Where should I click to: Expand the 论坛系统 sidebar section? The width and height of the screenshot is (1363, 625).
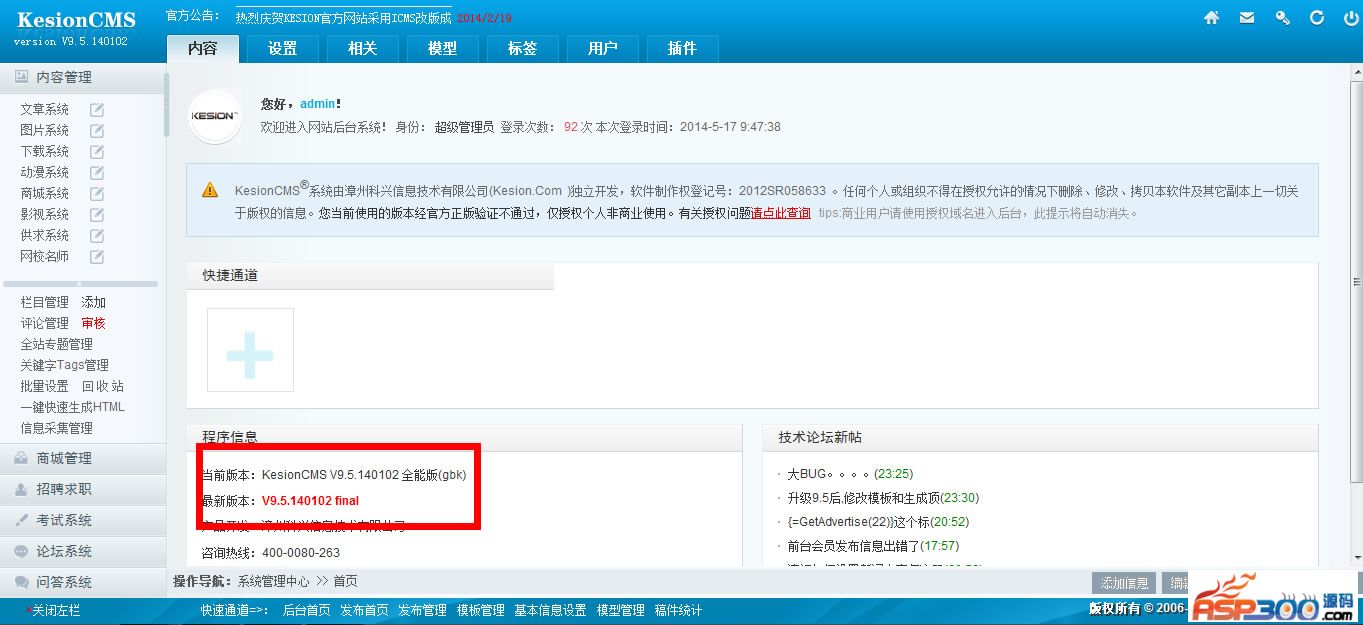click(x=82, y=551)
